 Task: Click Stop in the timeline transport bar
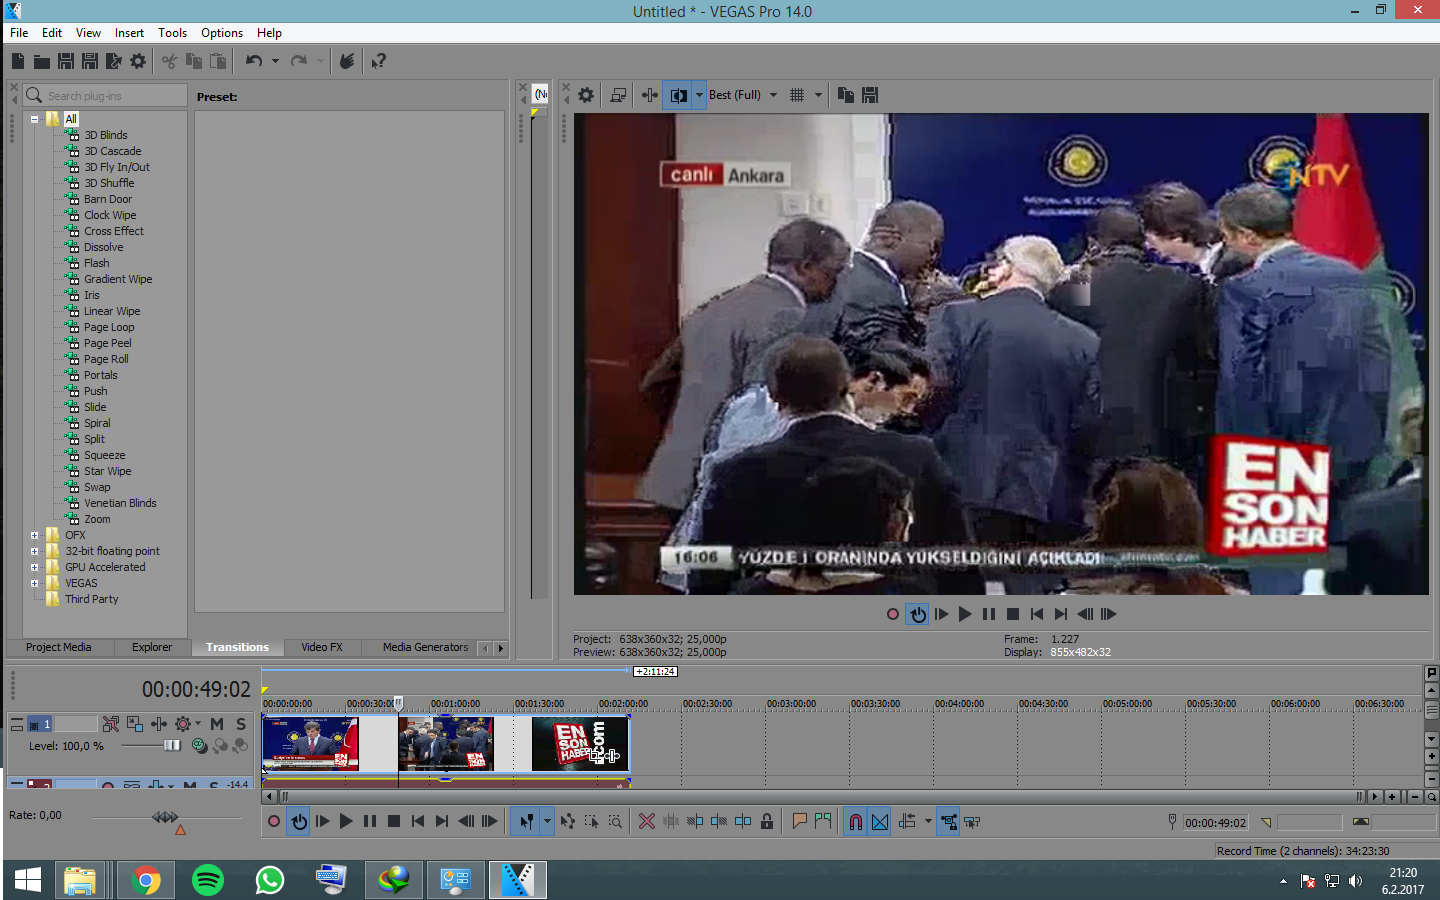[394, 821]
